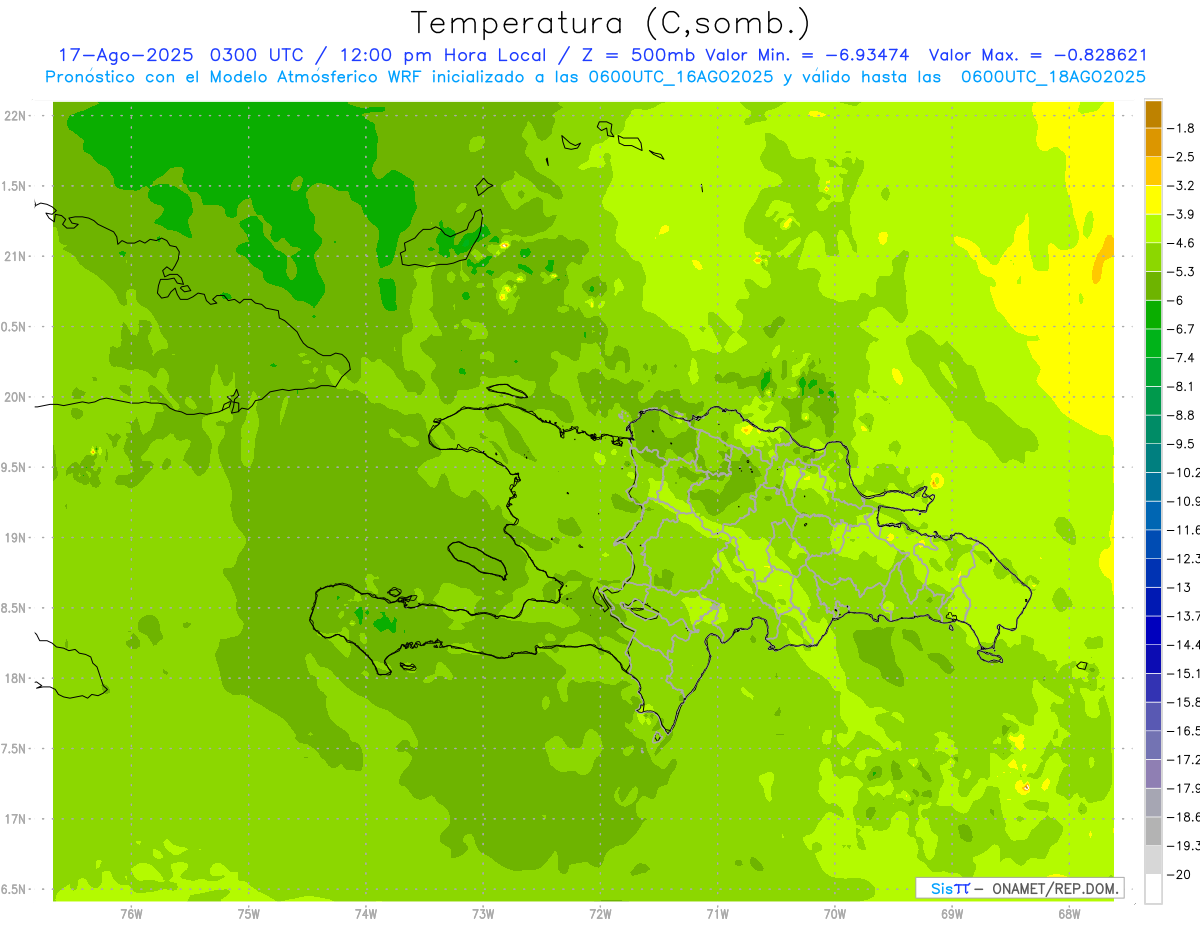1200x927 pixels.
Task: Click the "Valor Min. = -6.93474" value
Action: (x=807, y=55)
